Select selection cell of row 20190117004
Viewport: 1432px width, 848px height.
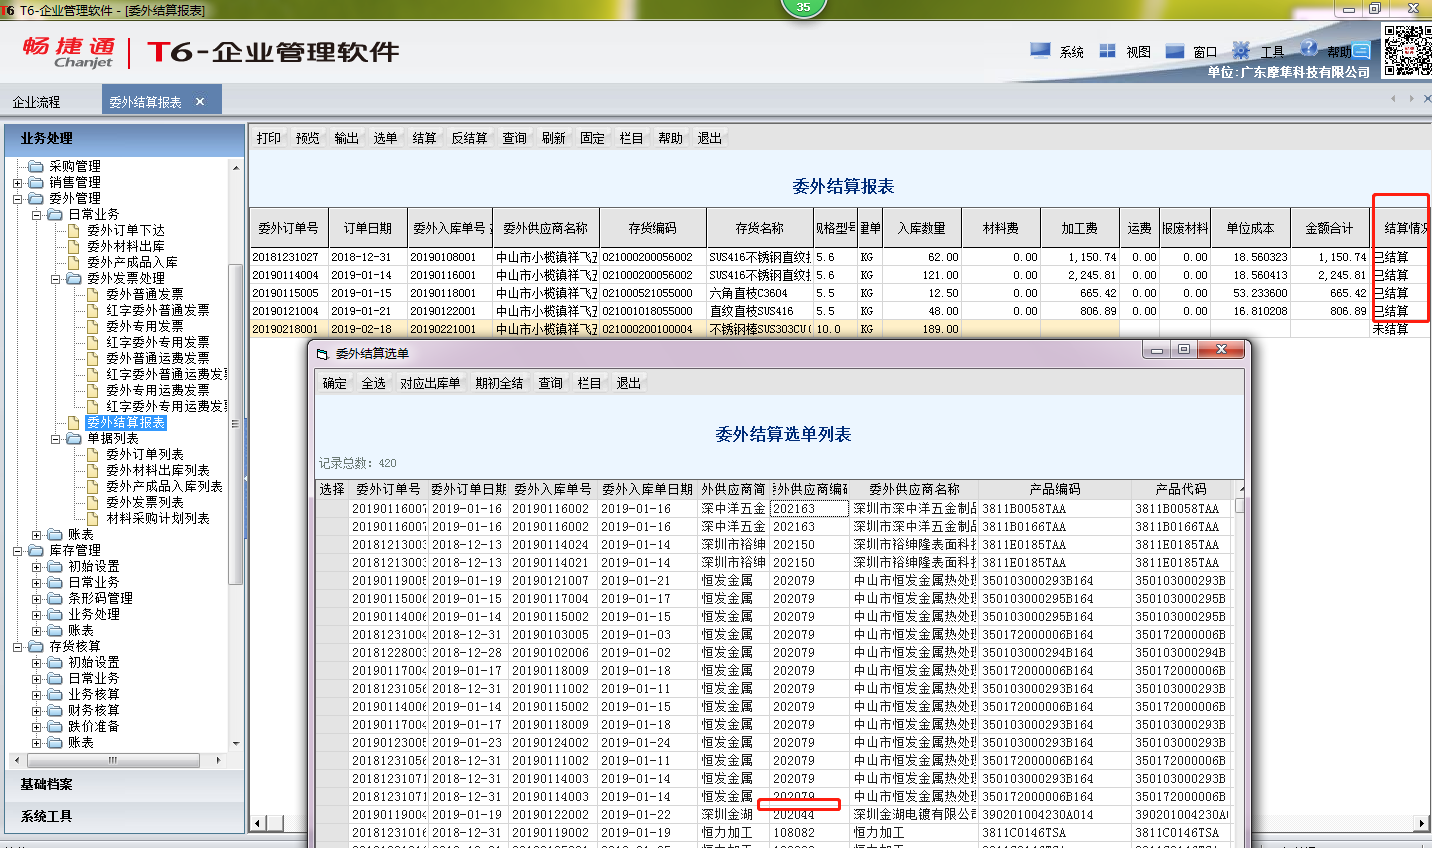pos(332,598)
